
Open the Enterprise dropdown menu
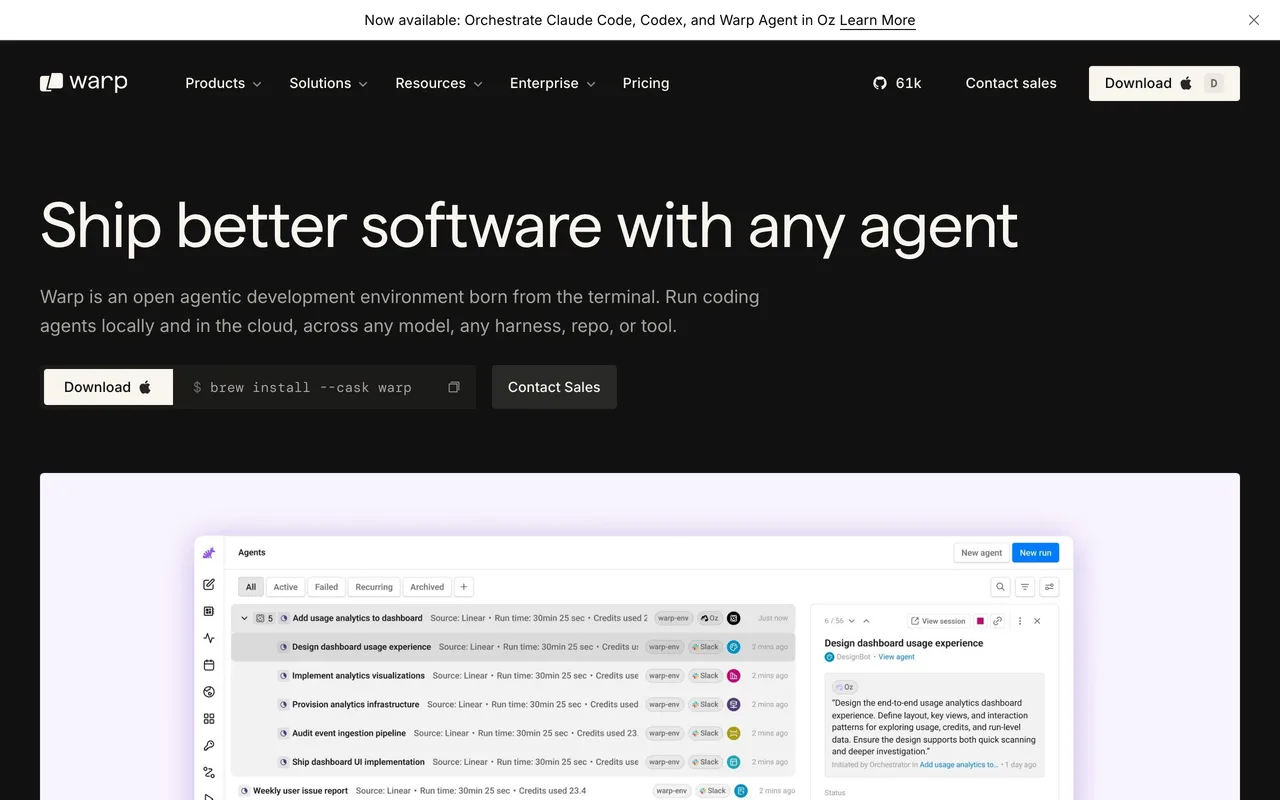coord(552,83)
